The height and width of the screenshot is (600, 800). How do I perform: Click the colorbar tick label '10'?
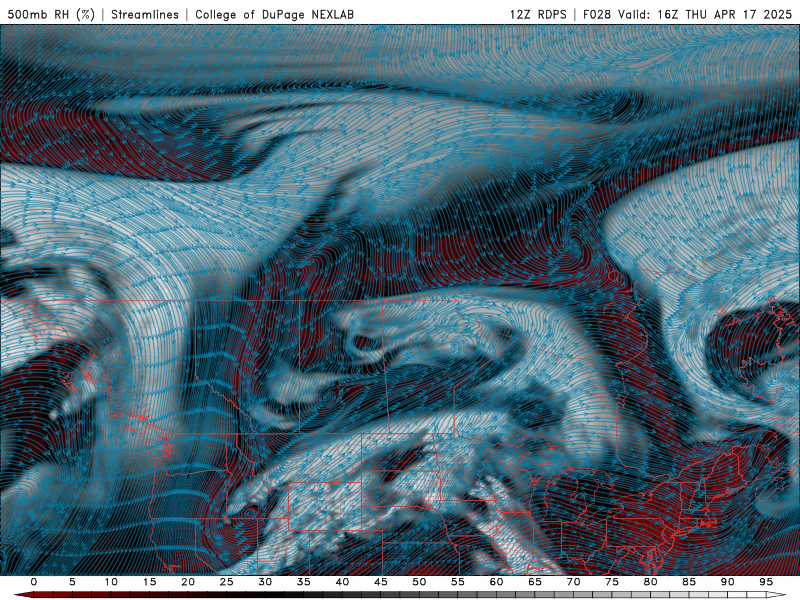tap(111, 582)
